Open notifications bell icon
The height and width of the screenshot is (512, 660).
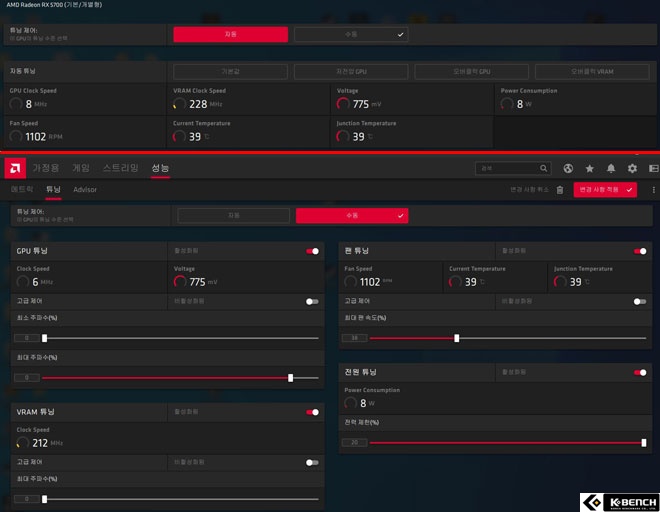click(611, 168)
